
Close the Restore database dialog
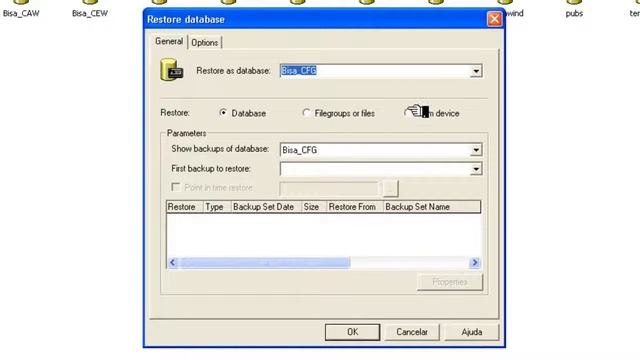coord(494,19)
